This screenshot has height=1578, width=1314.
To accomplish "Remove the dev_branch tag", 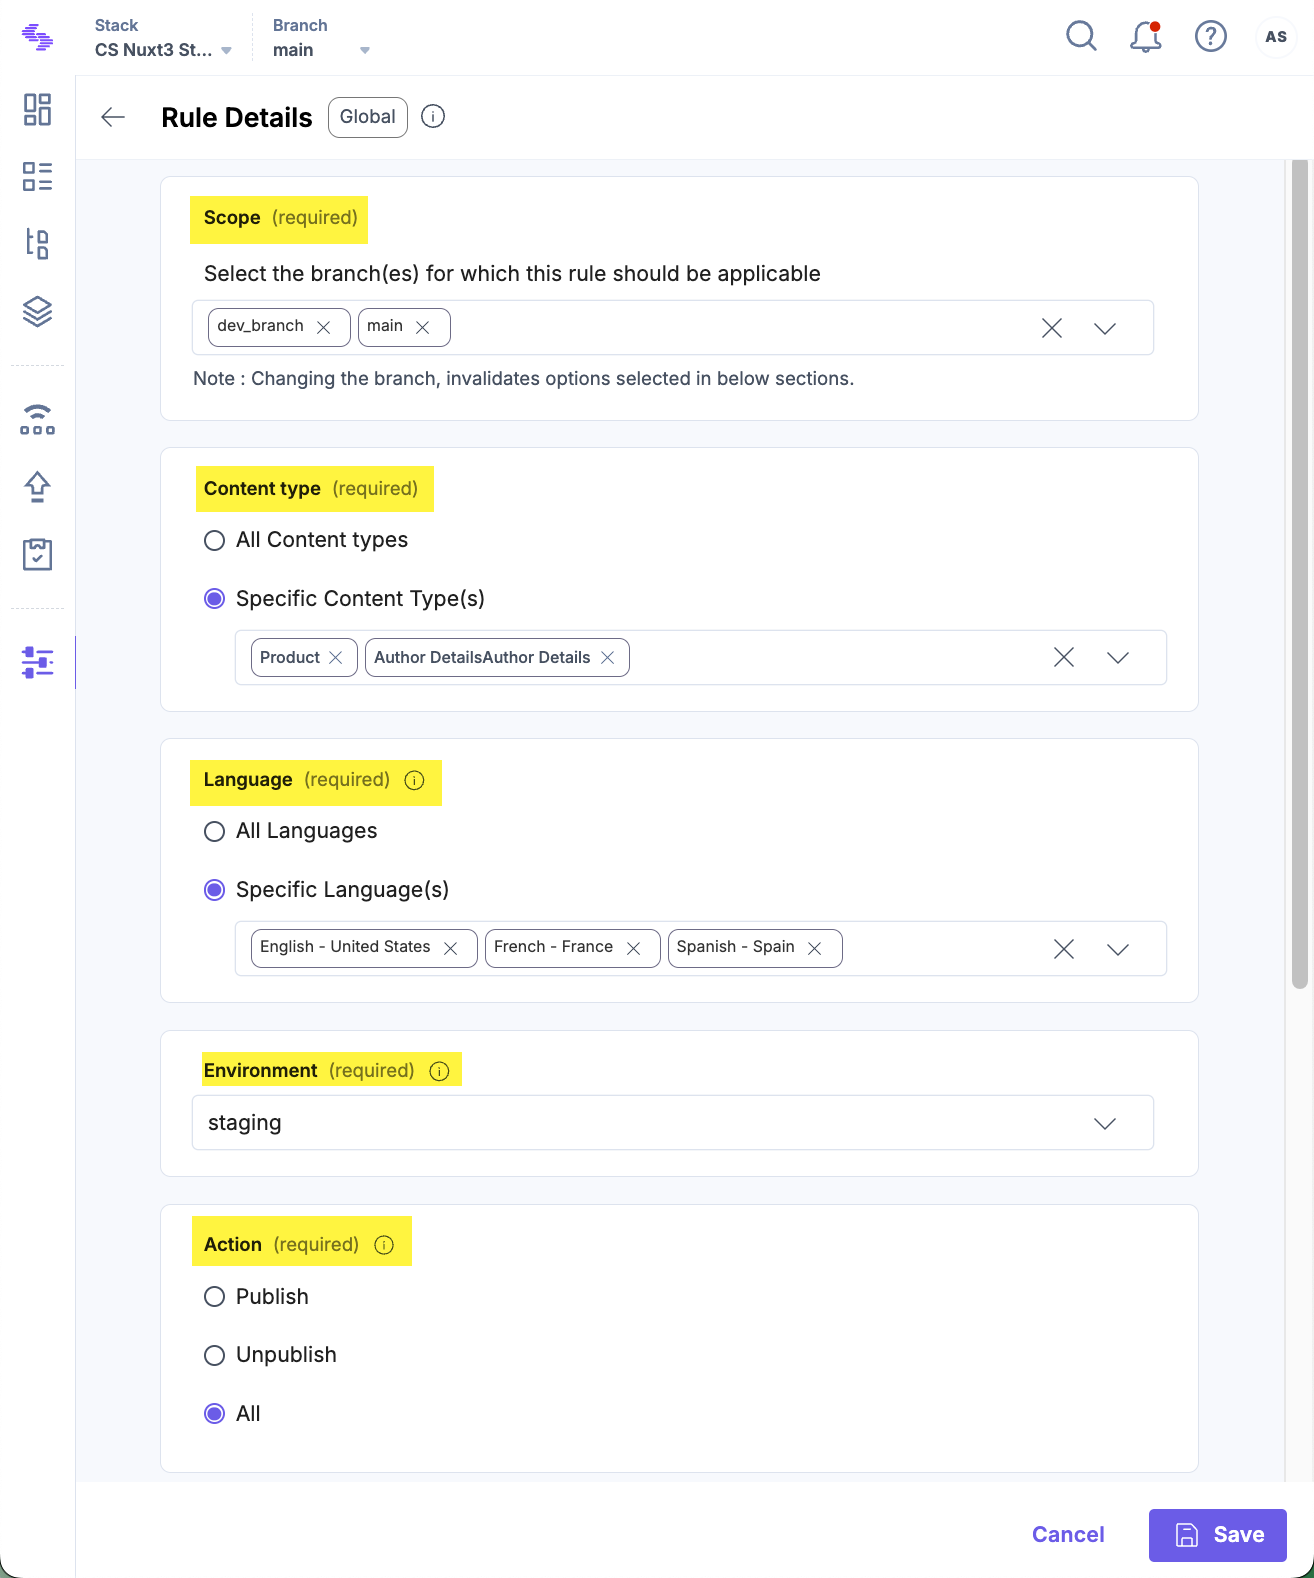I will click(323, 327).
